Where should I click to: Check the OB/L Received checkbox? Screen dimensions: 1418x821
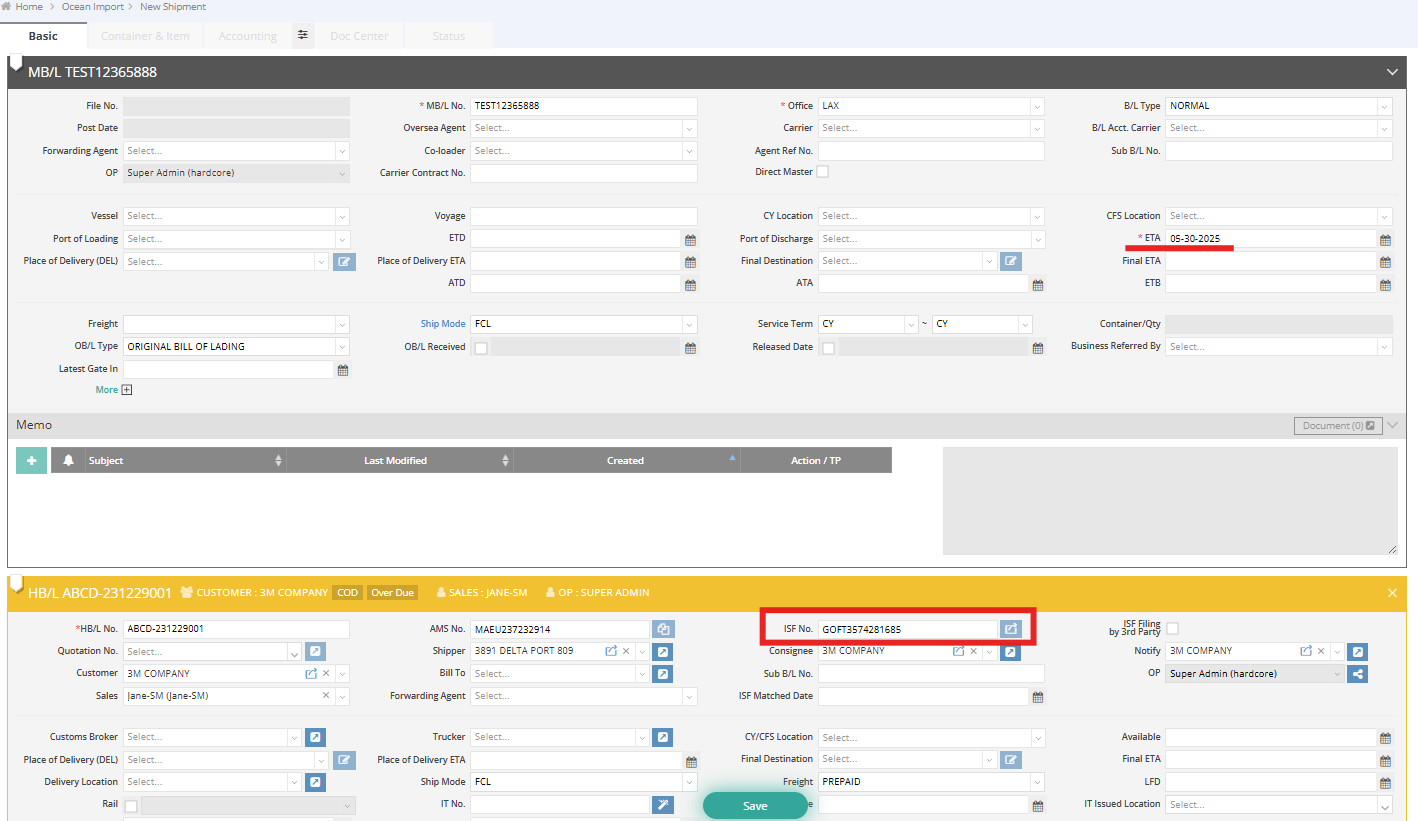tap(481, 347)
